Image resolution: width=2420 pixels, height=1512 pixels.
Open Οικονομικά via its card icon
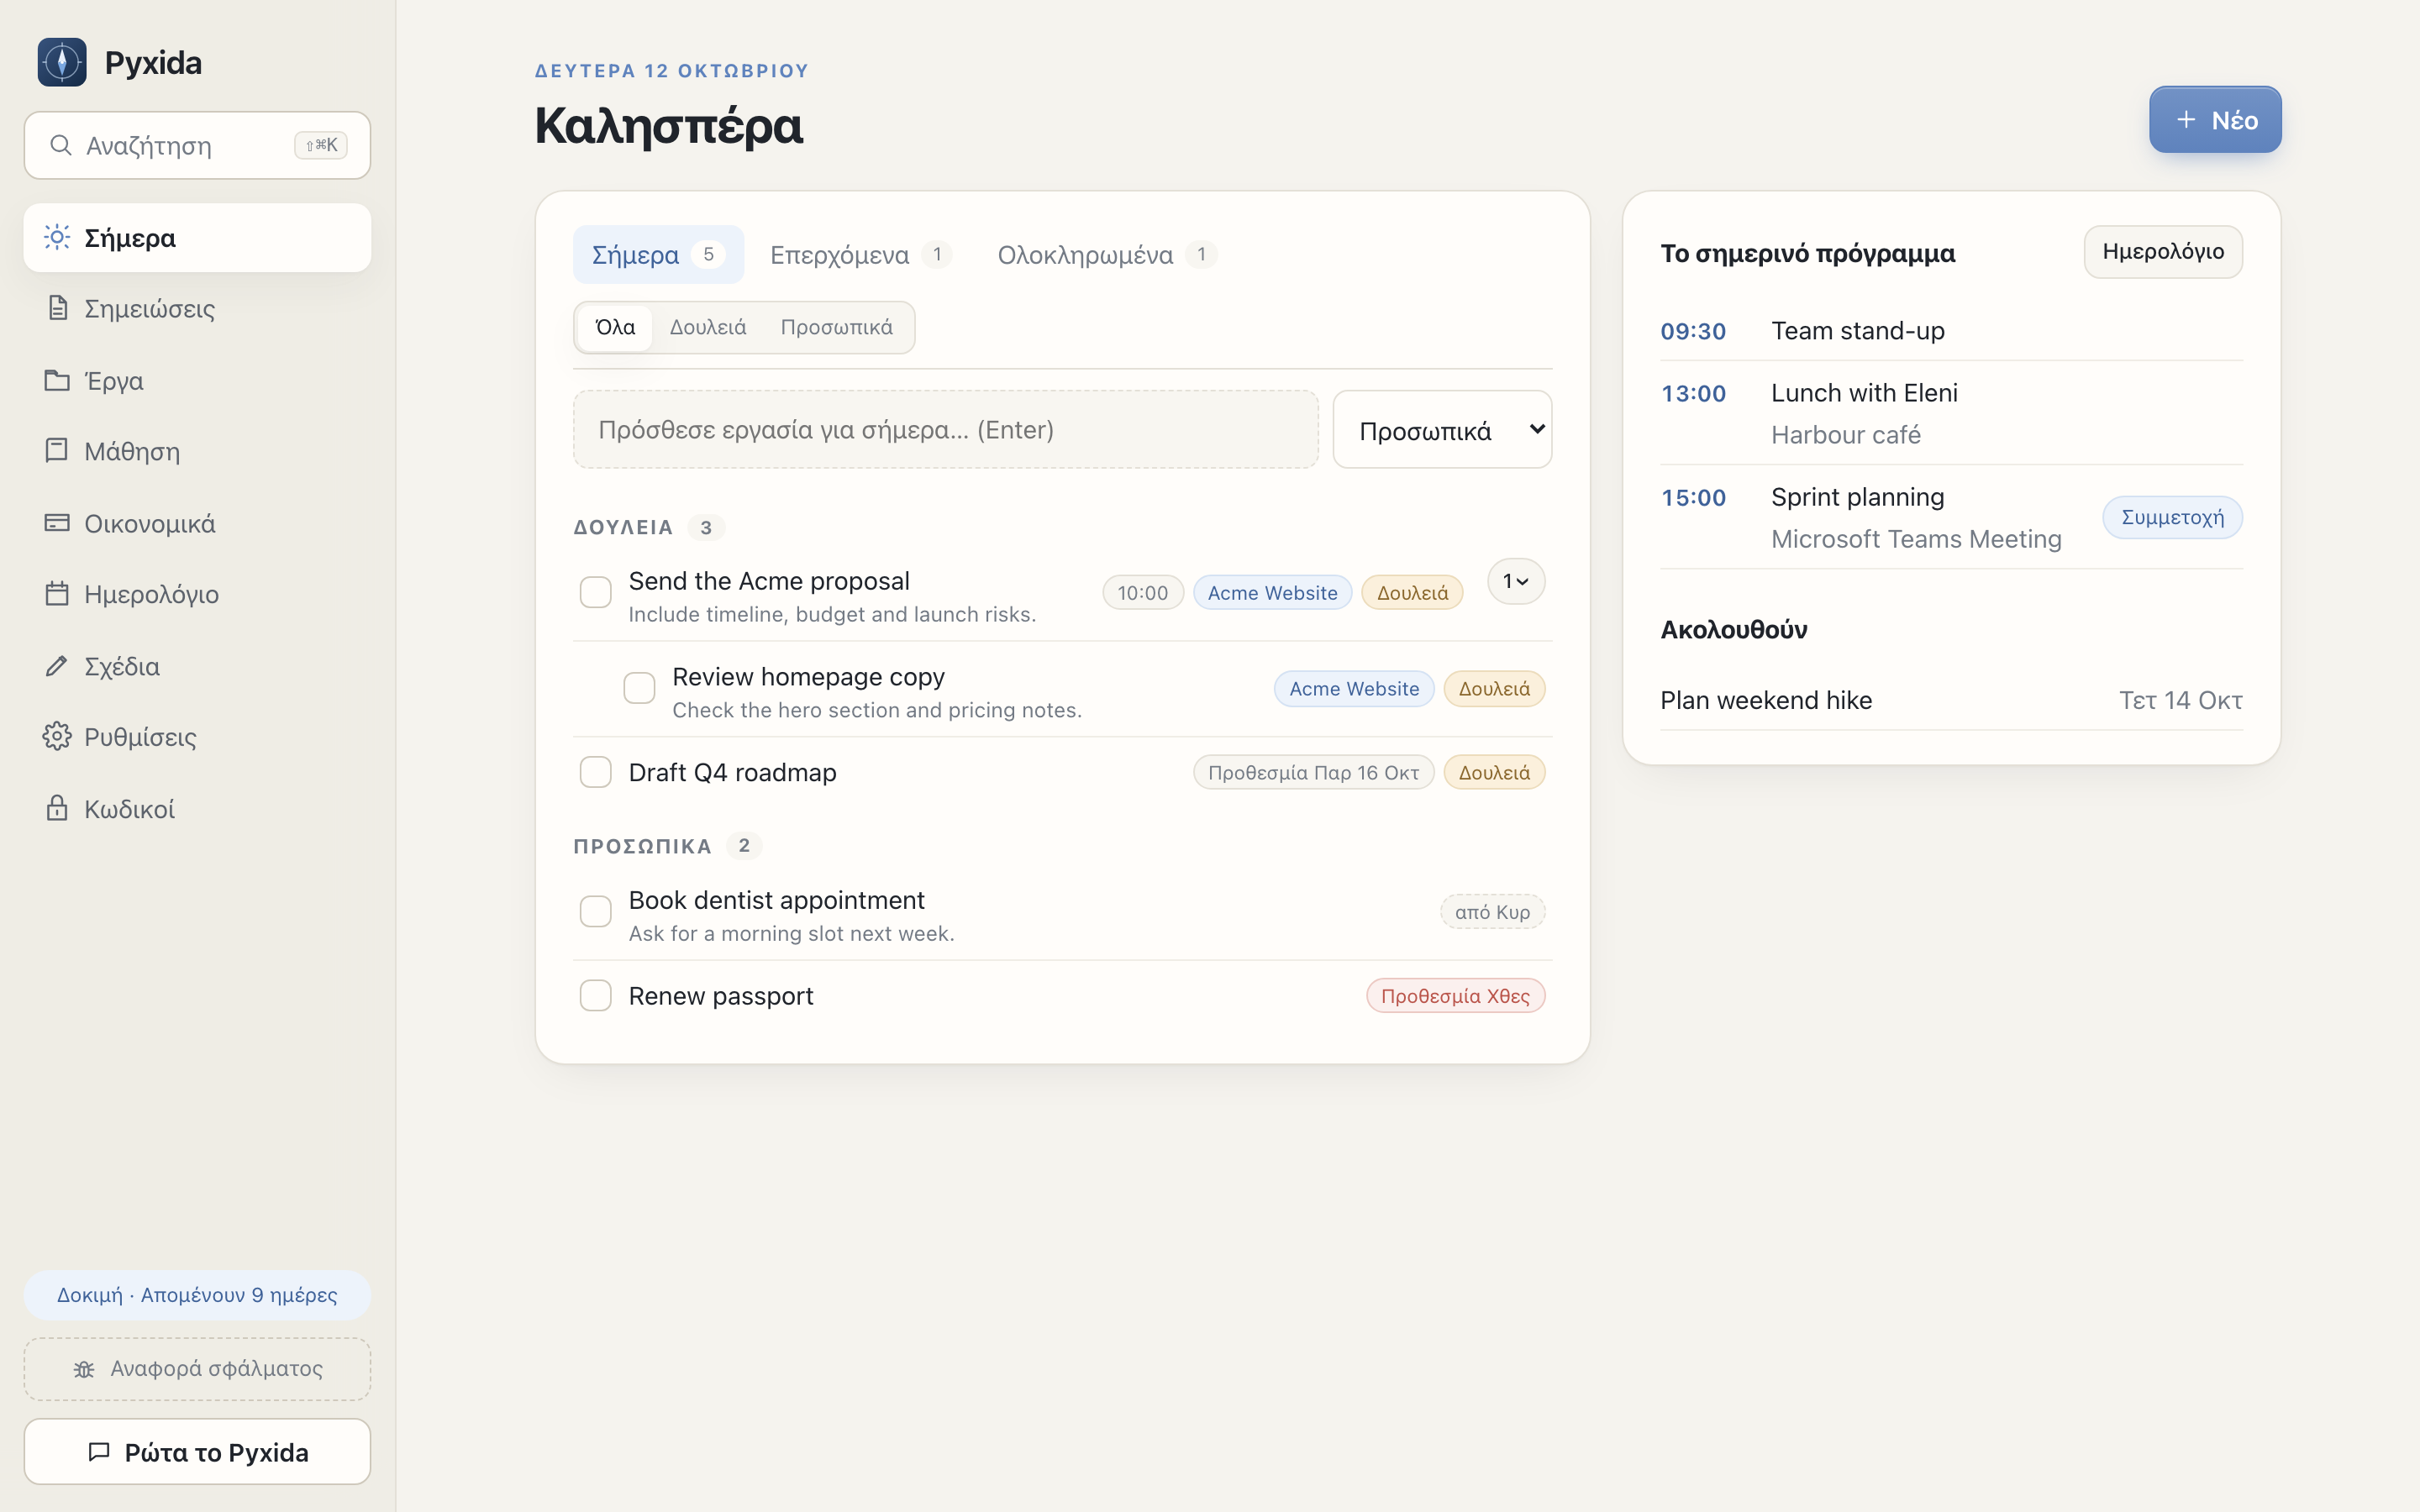tap(57, 523)
